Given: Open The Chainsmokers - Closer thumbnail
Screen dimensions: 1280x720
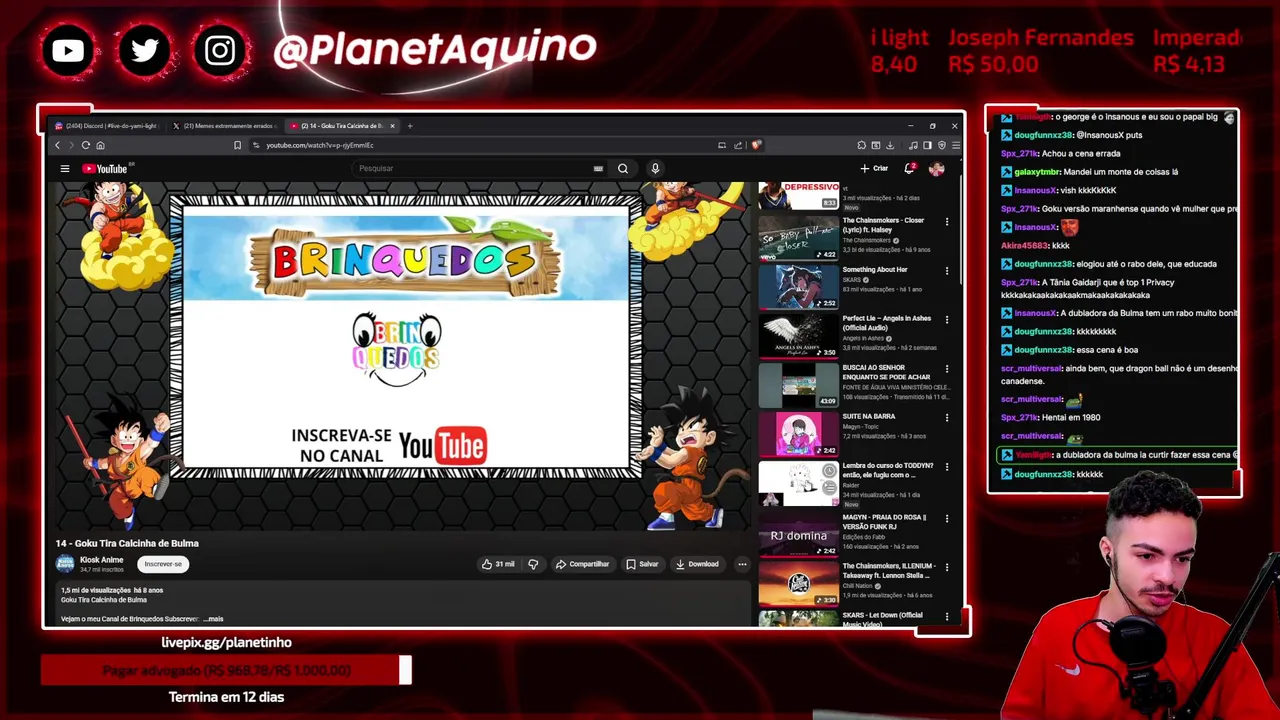Looking at the screenshot, I should 799,238.
